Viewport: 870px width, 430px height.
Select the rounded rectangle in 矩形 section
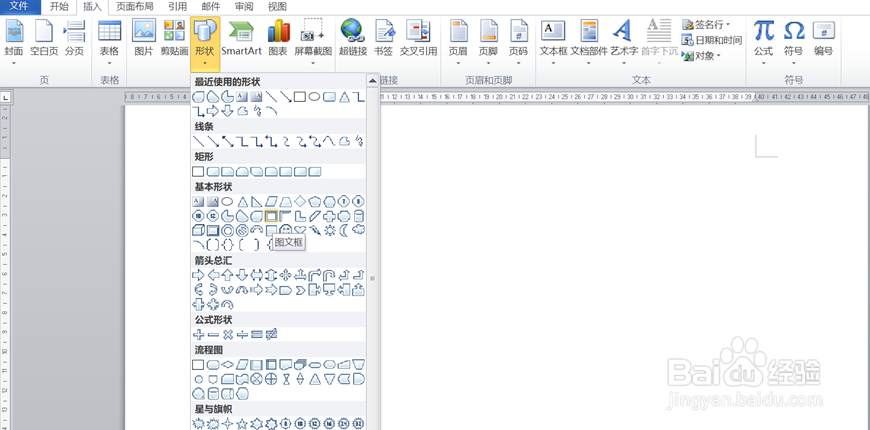(213, 171)
